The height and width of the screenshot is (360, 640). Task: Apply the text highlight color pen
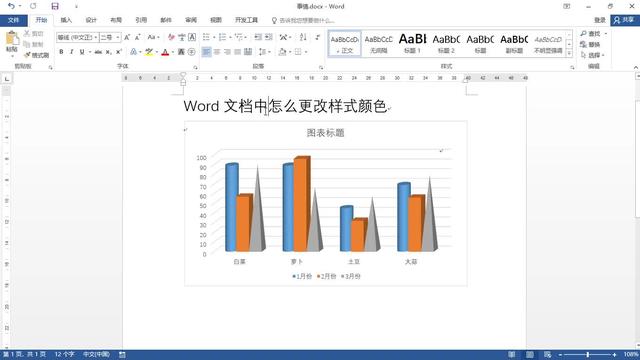pyautogui.click(x=149, y=52)
